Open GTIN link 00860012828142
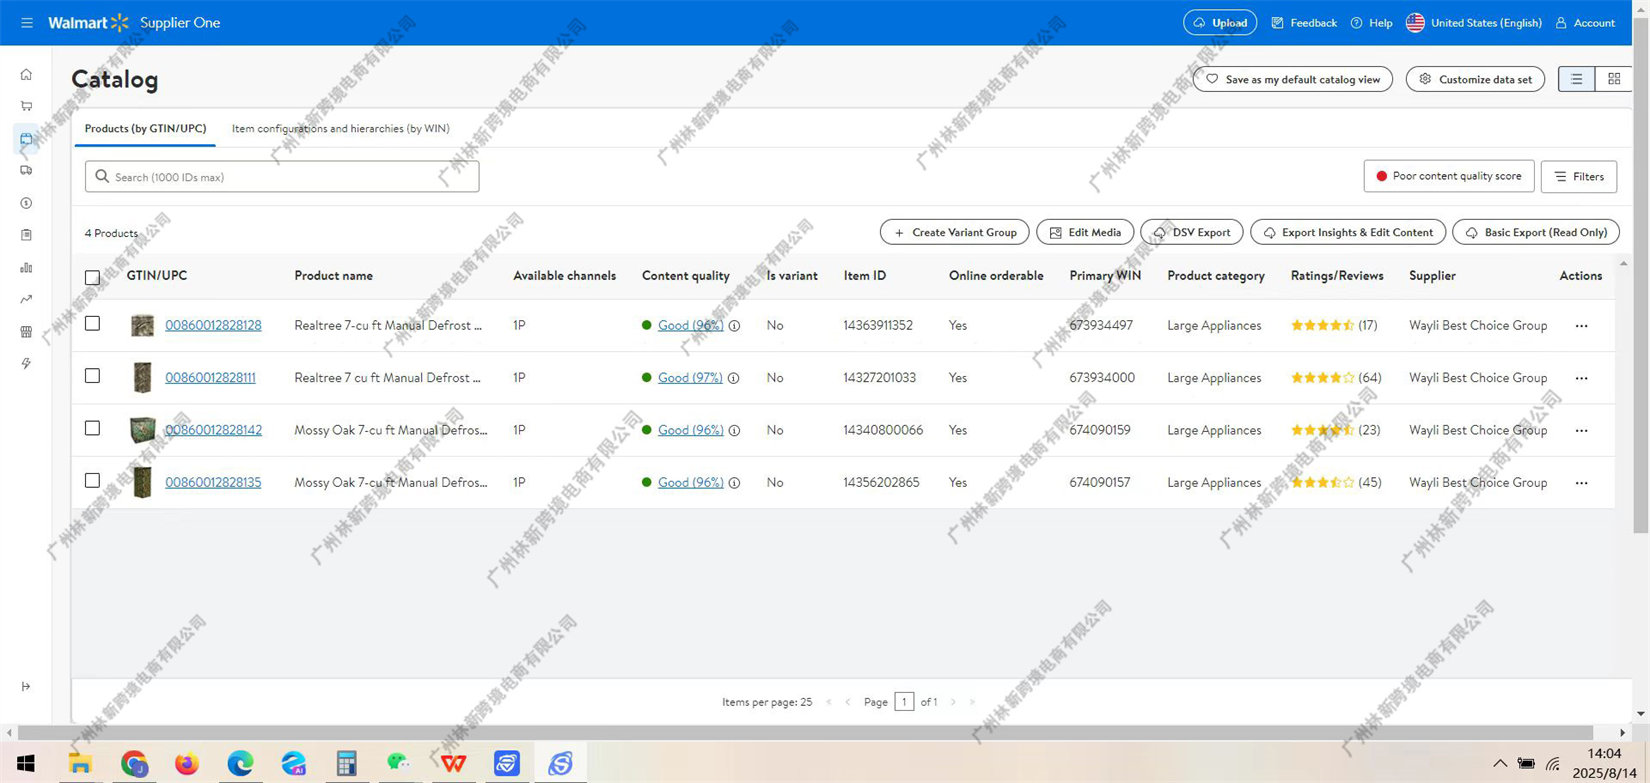Image resolution: width=1650 pixels, height=783 pixels. (213, 430)
